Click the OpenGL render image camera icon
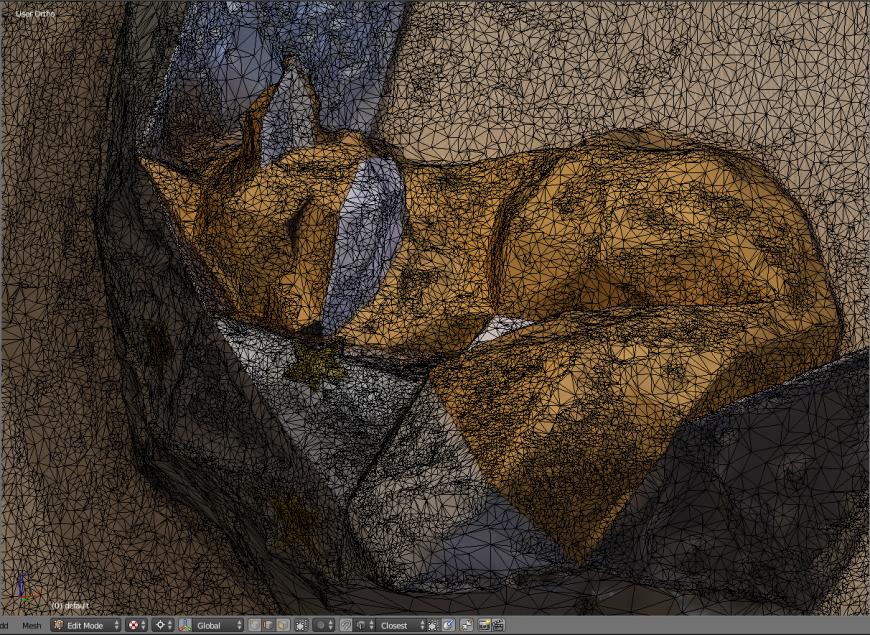 [484, 626]
